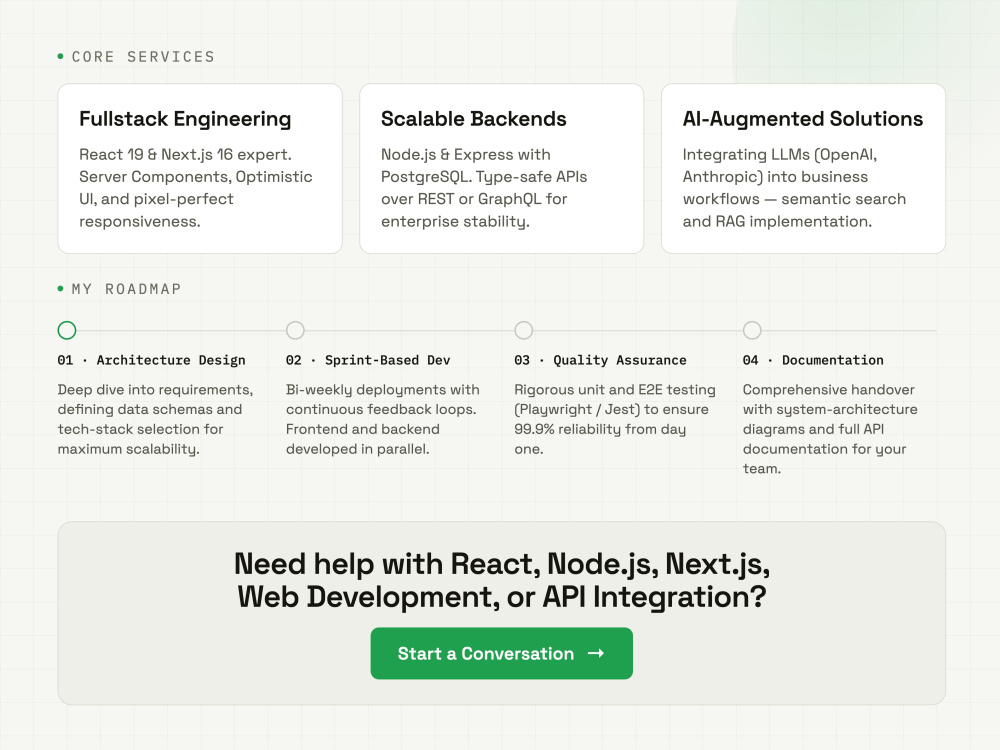Select the Architecture Design roadmap step circle

pos(67,330)
